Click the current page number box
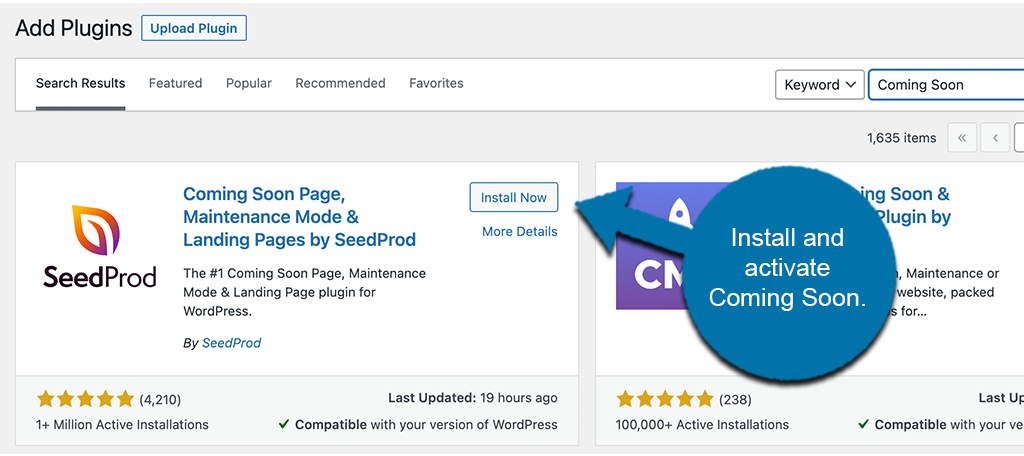This screenshot has height=456, width=1024. coord(1019,138)
